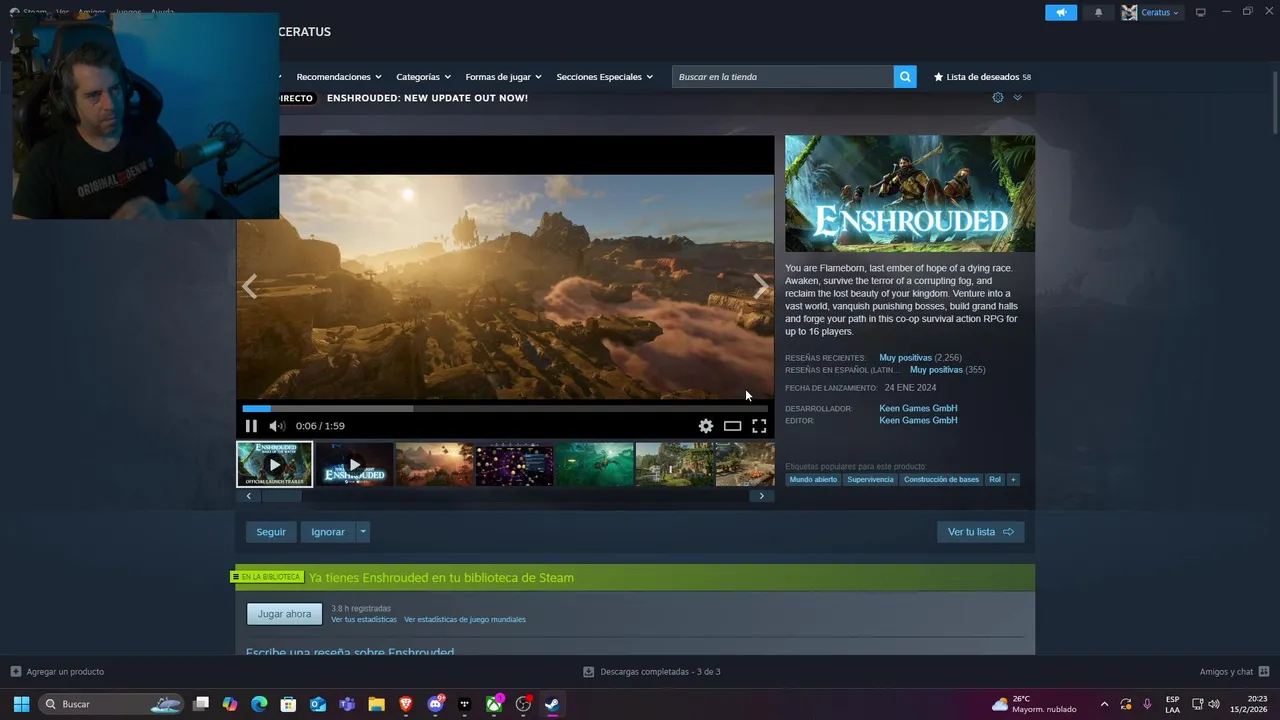
Task: Click the Ignorar button
Action: 328,532
